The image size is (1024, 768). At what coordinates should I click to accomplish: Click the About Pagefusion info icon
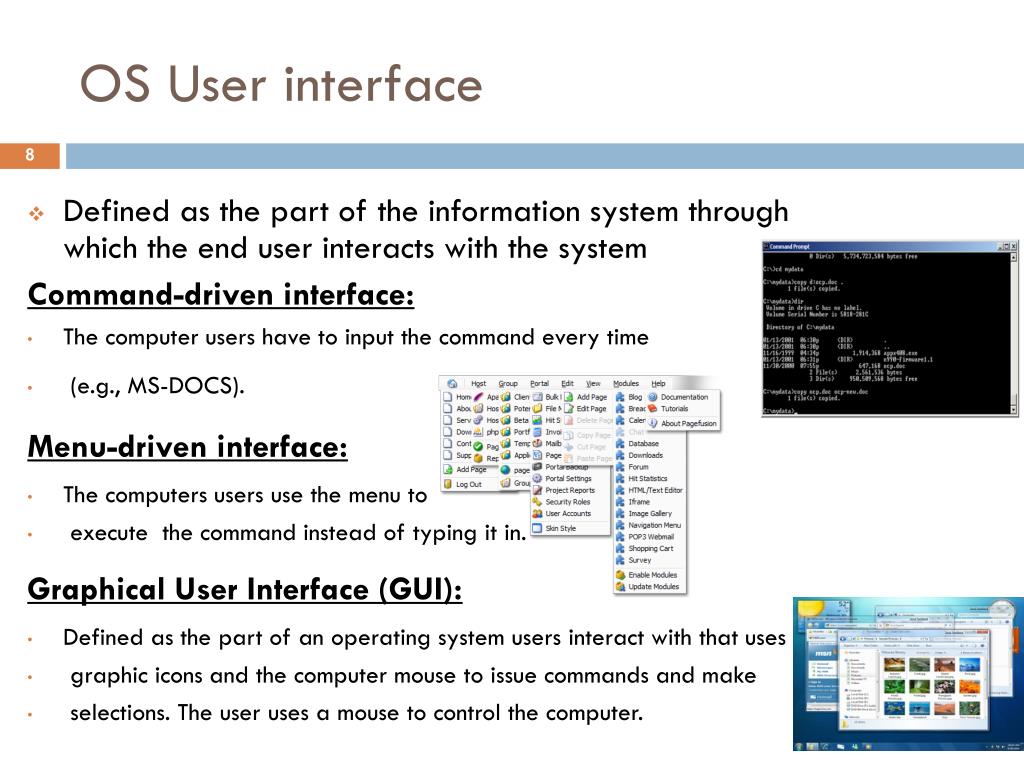click(652, 423)
